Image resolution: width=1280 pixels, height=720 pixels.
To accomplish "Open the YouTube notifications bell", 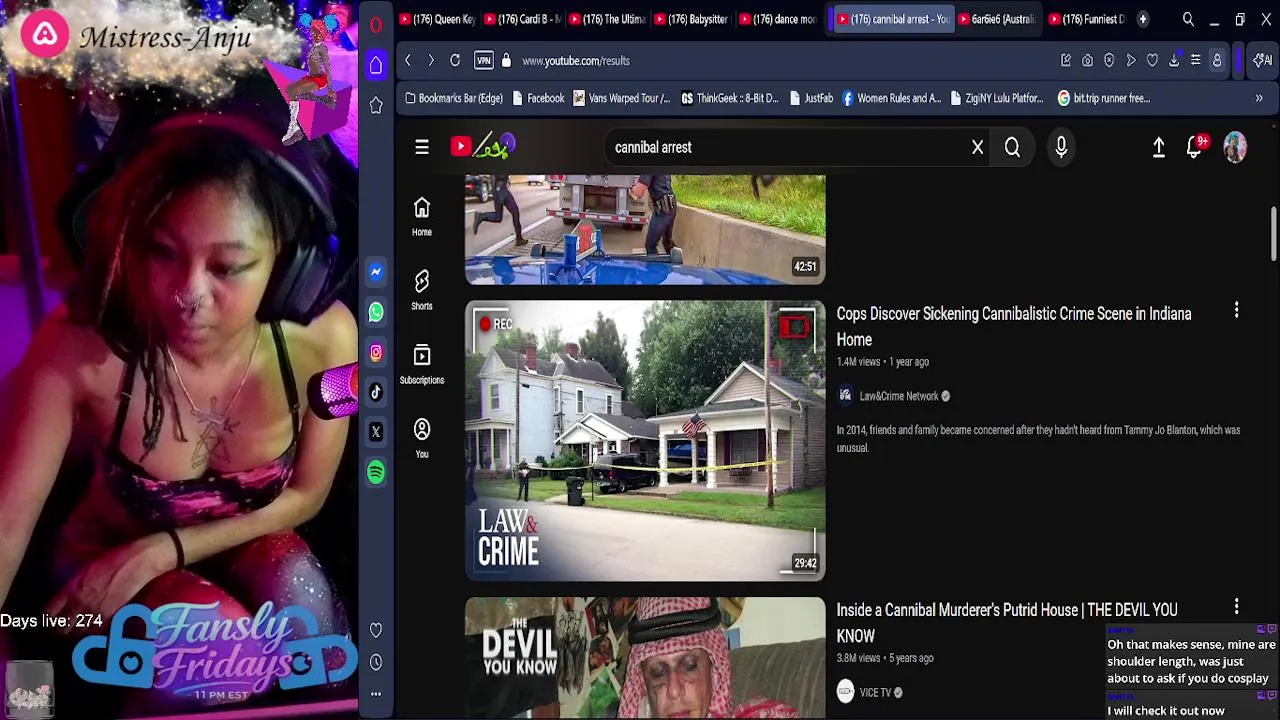I will point(1196,147).
